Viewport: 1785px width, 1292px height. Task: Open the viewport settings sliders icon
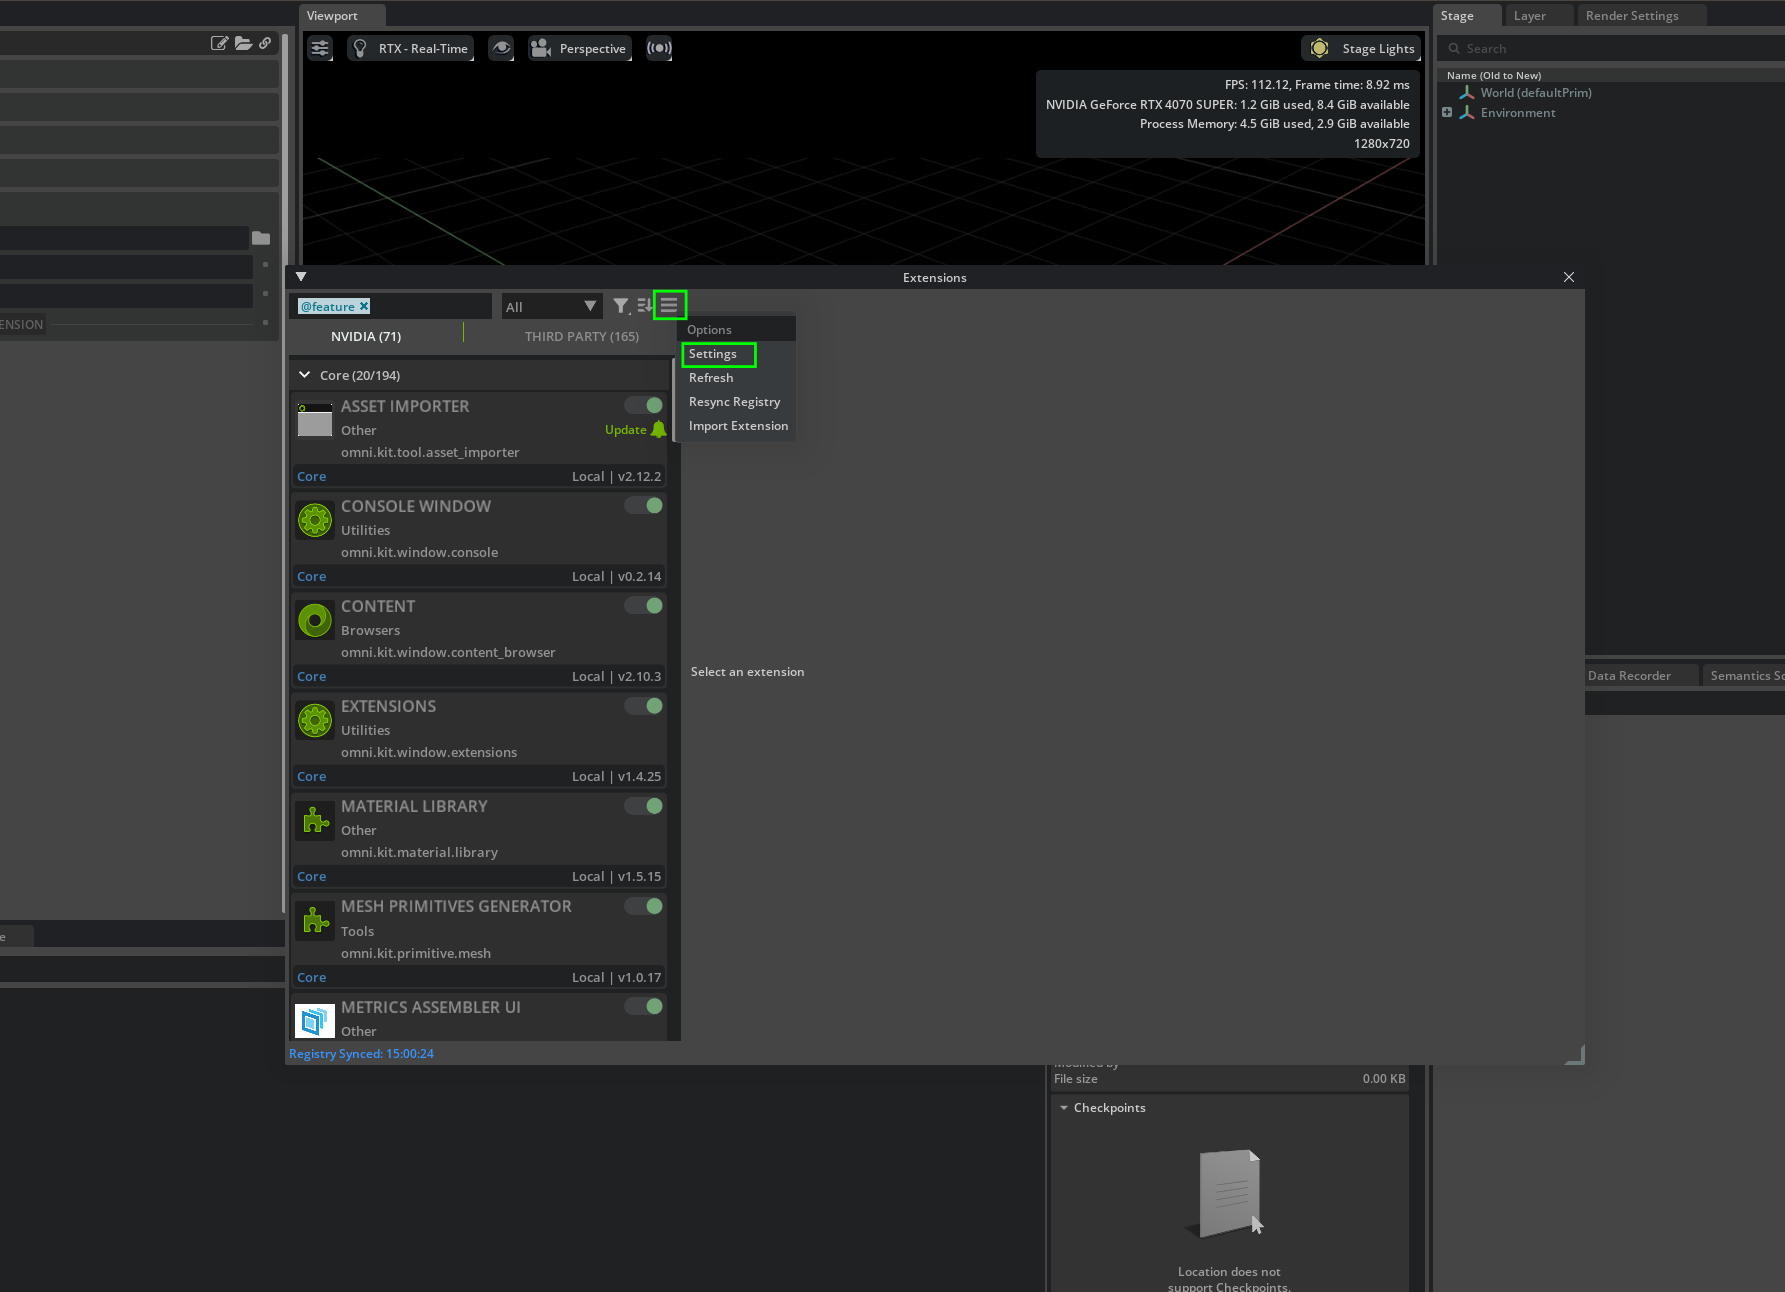point(320,48)
